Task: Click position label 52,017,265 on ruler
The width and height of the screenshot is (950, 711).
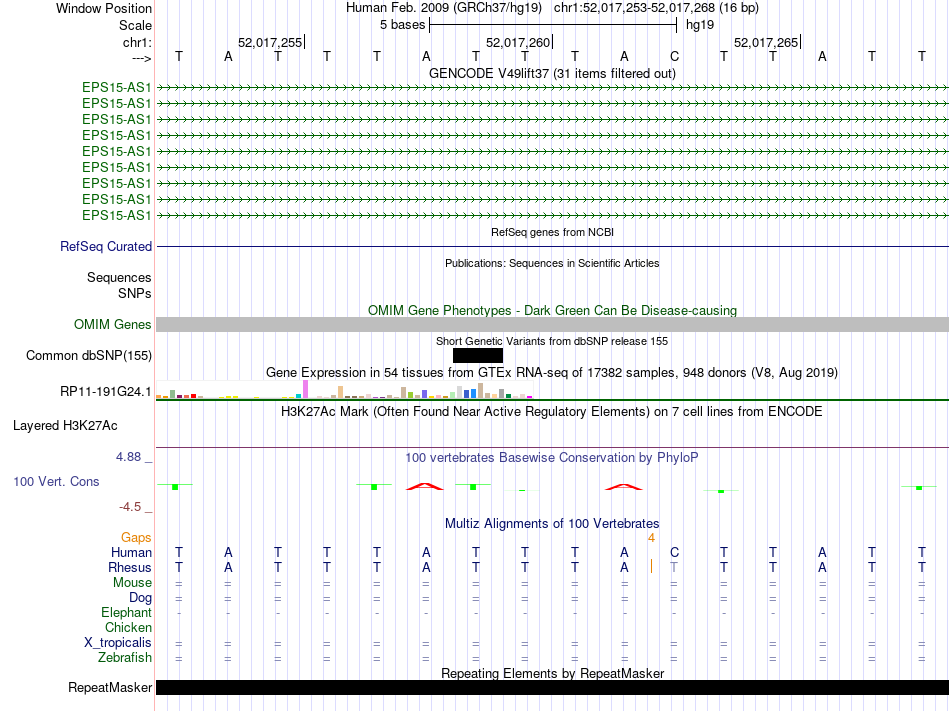Action: (x=766, y=42)
